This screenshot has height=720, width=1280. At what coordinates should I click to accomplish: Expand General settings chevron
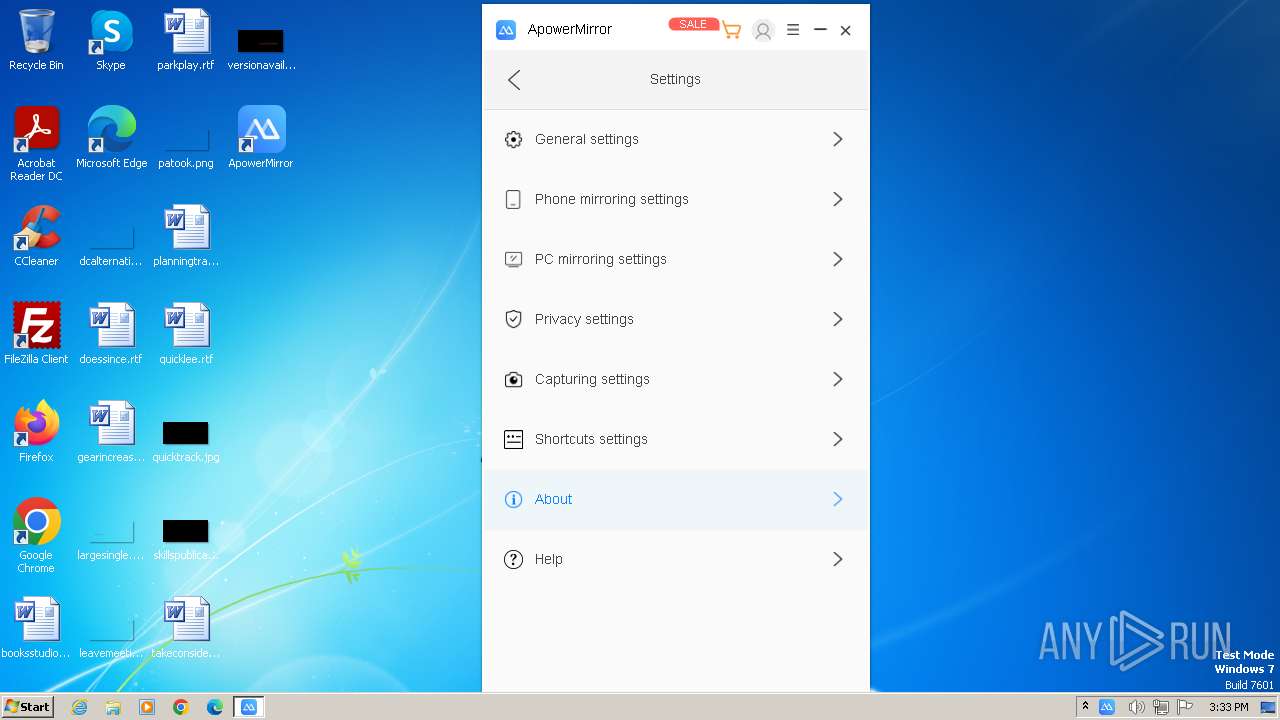click(838, 140)
